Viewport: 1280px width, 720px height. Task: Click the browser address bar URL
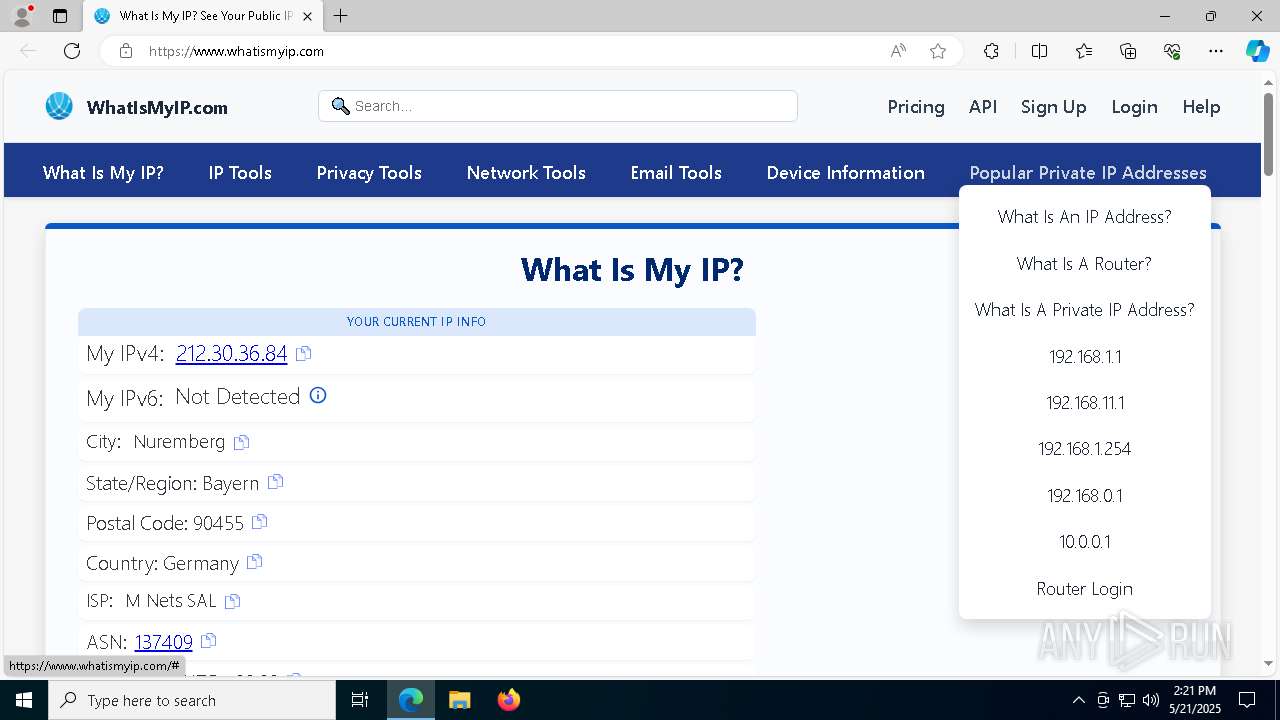[x=236, y=51]
